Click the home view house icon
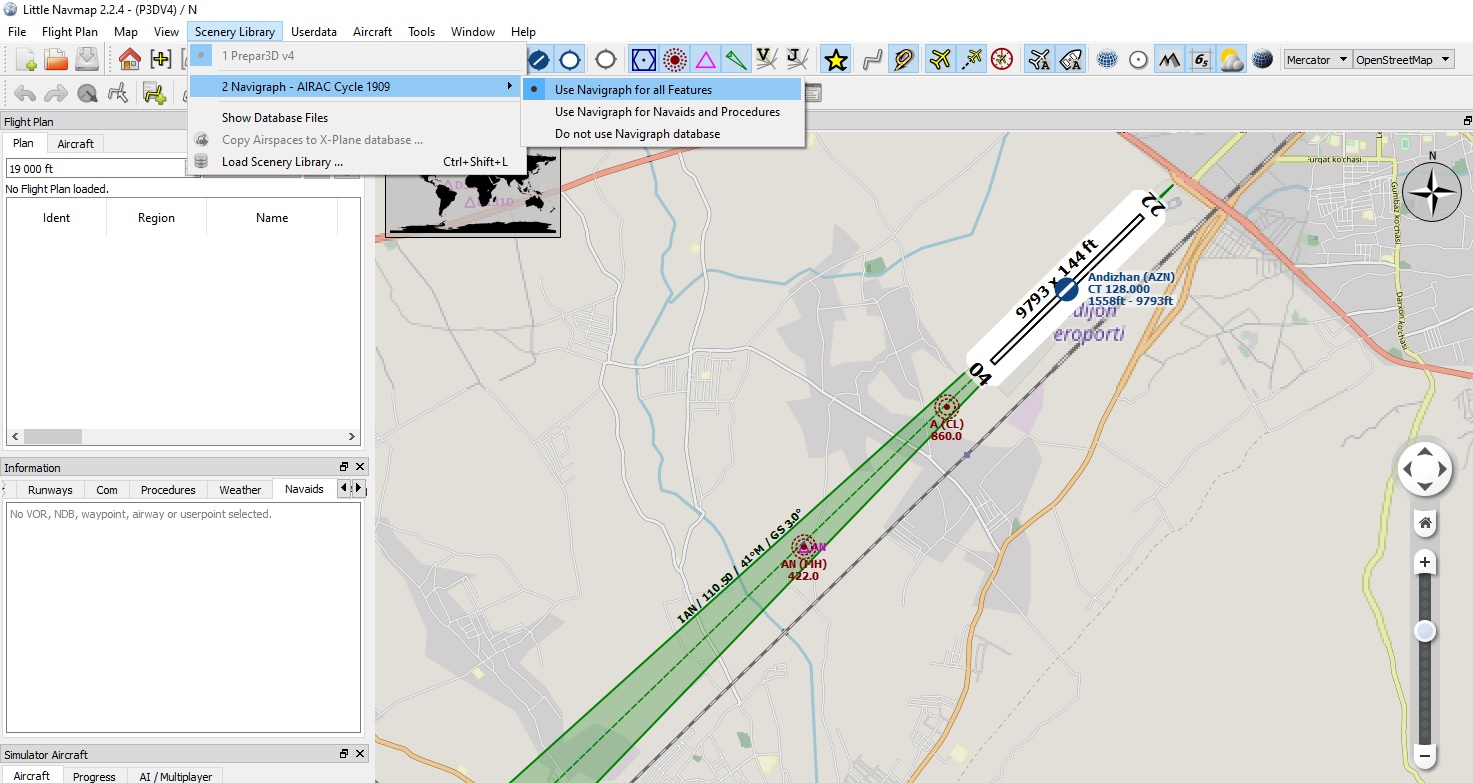Viewport: 1473px width, 783px height. (130, 60)
